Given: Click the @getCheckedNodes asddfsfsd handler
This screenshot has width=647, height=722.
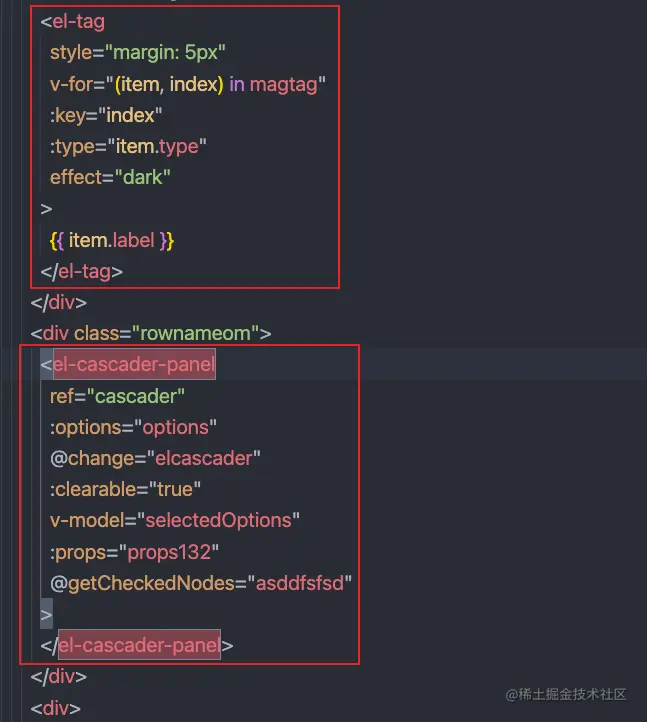Looking at the screenshot, I should point(201,583).
